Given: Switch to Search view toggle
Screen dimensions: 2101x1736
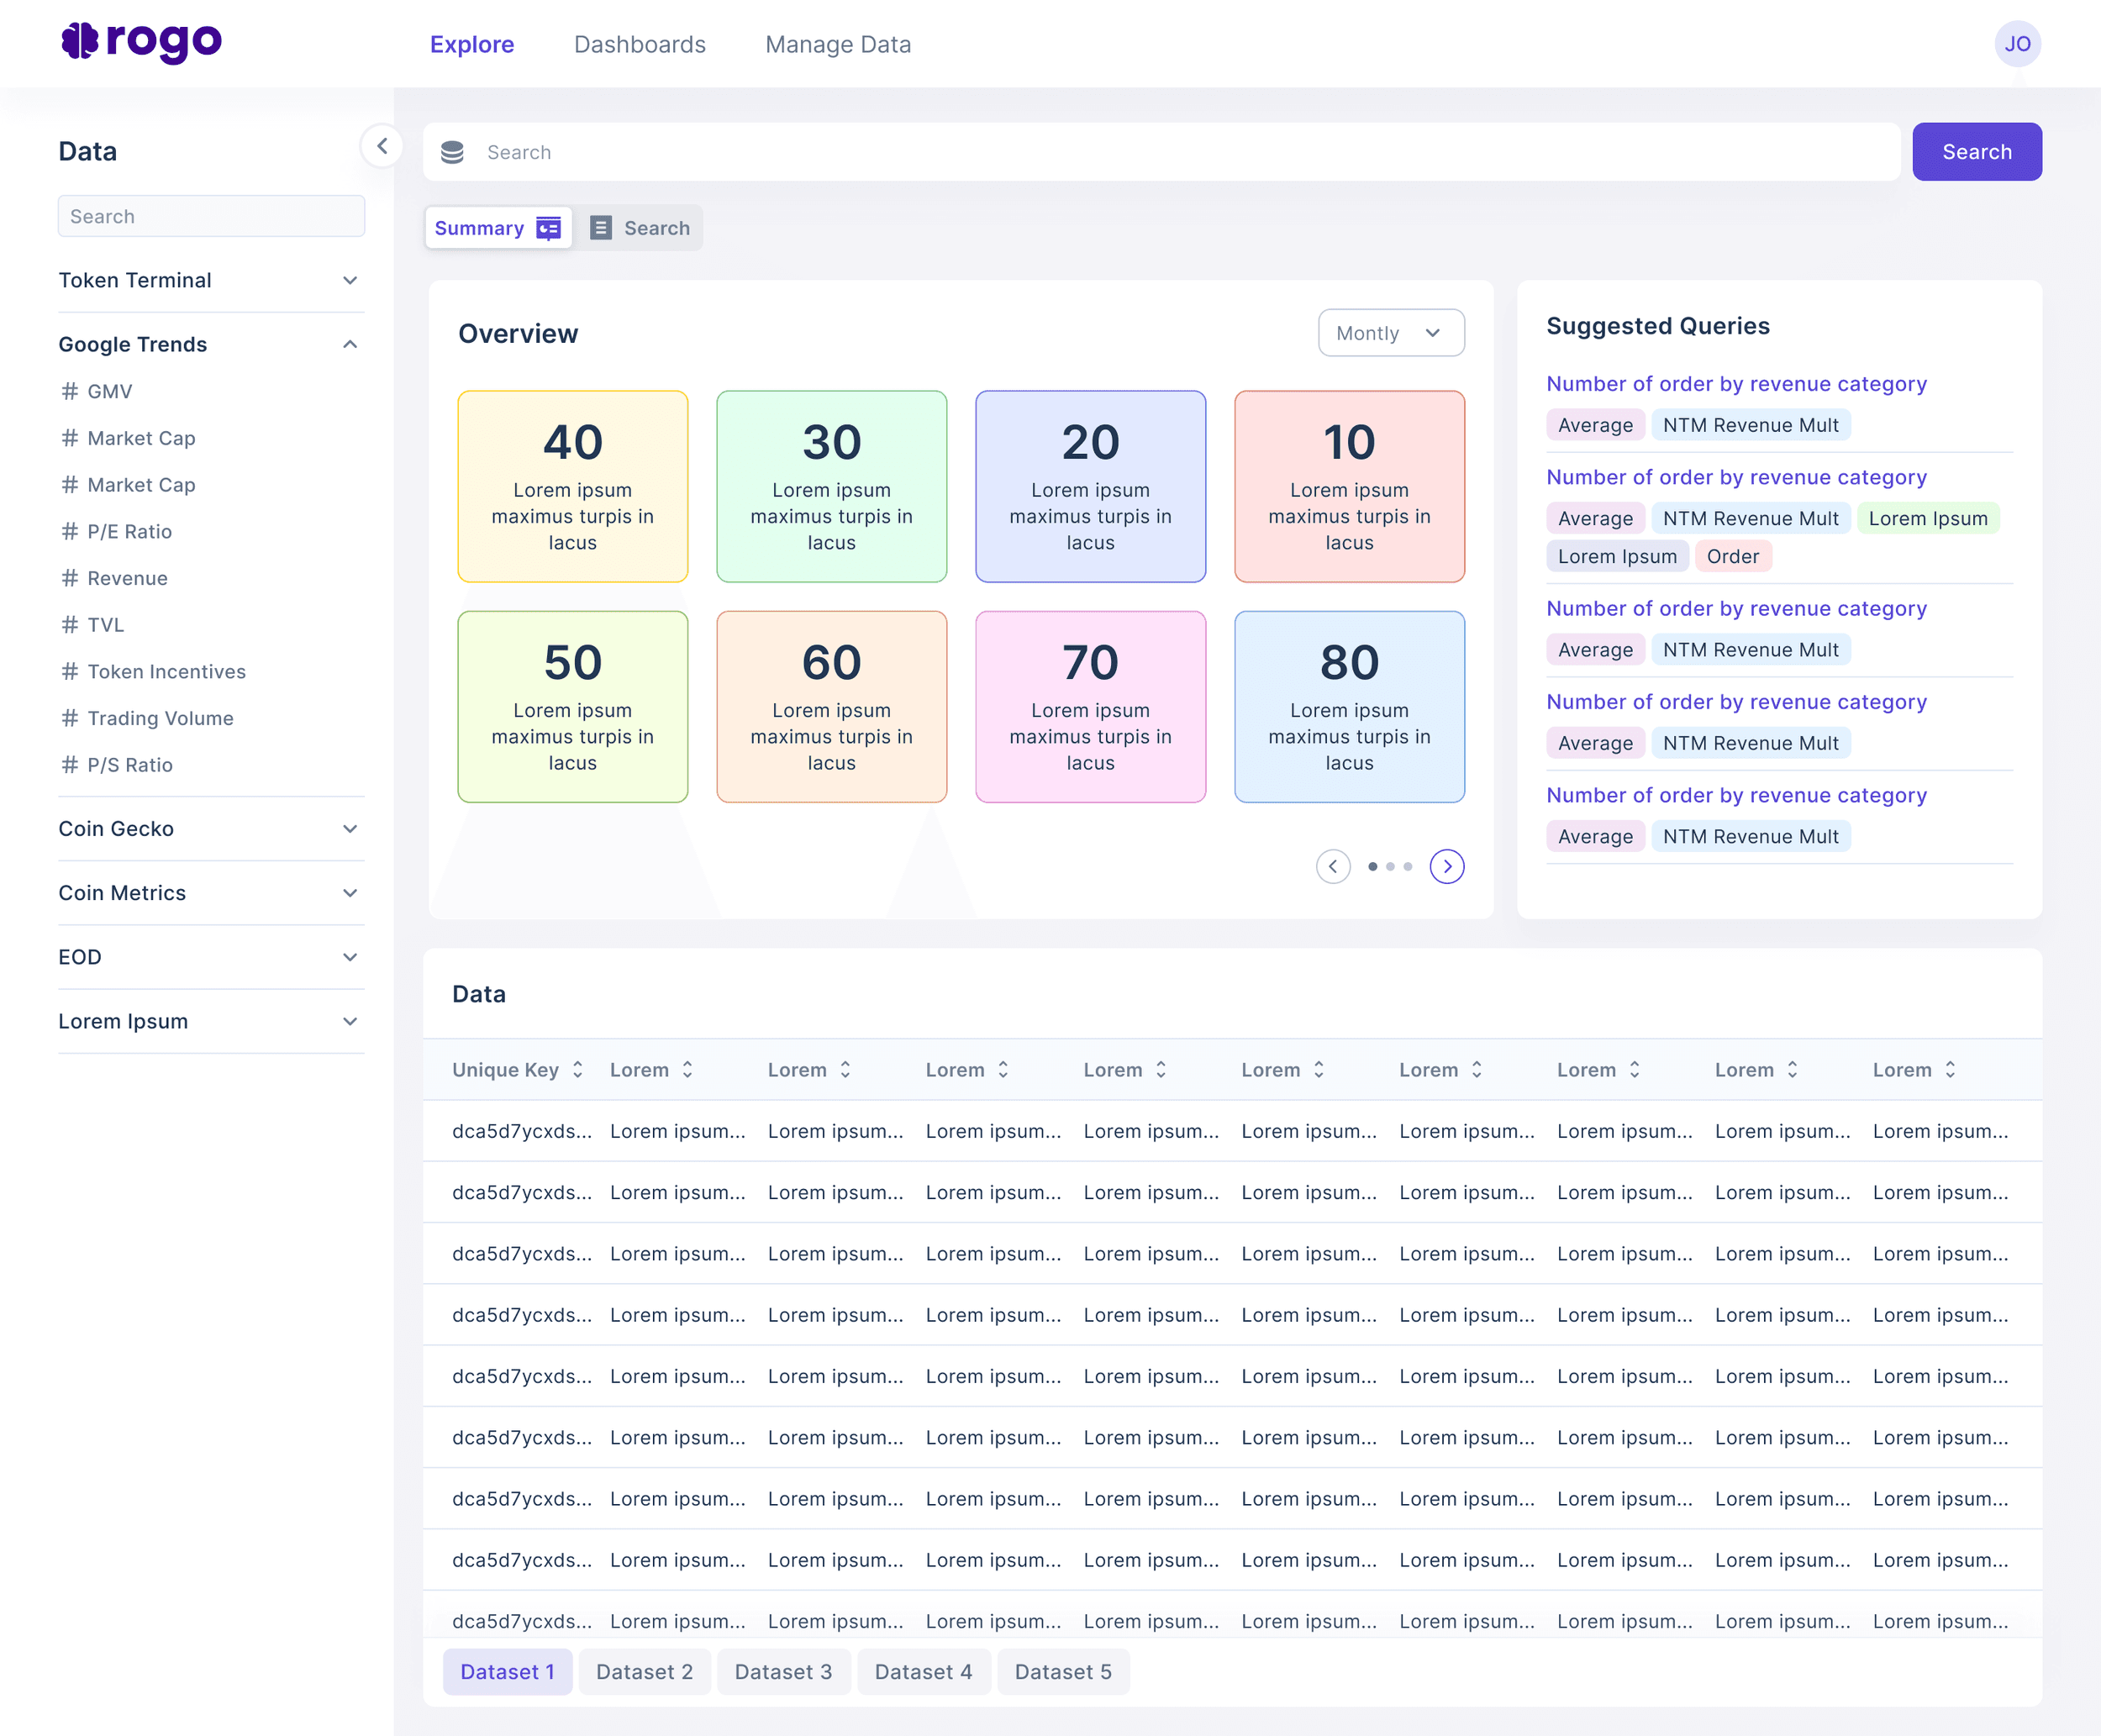Looking at the screenshot, I should [x=640, y=228].
